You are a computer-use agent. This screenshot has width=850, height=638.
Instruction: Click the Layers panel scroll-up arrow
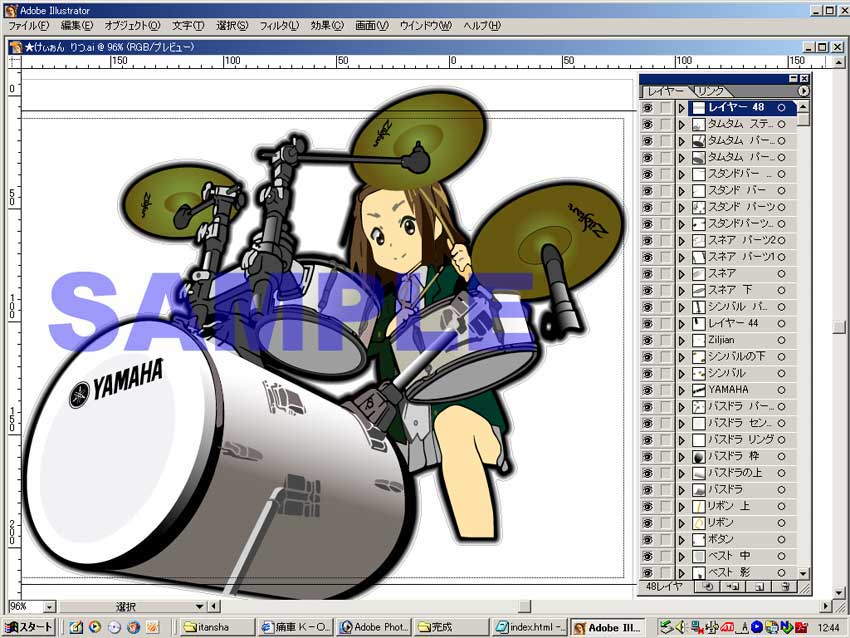(x=803, y=106)
